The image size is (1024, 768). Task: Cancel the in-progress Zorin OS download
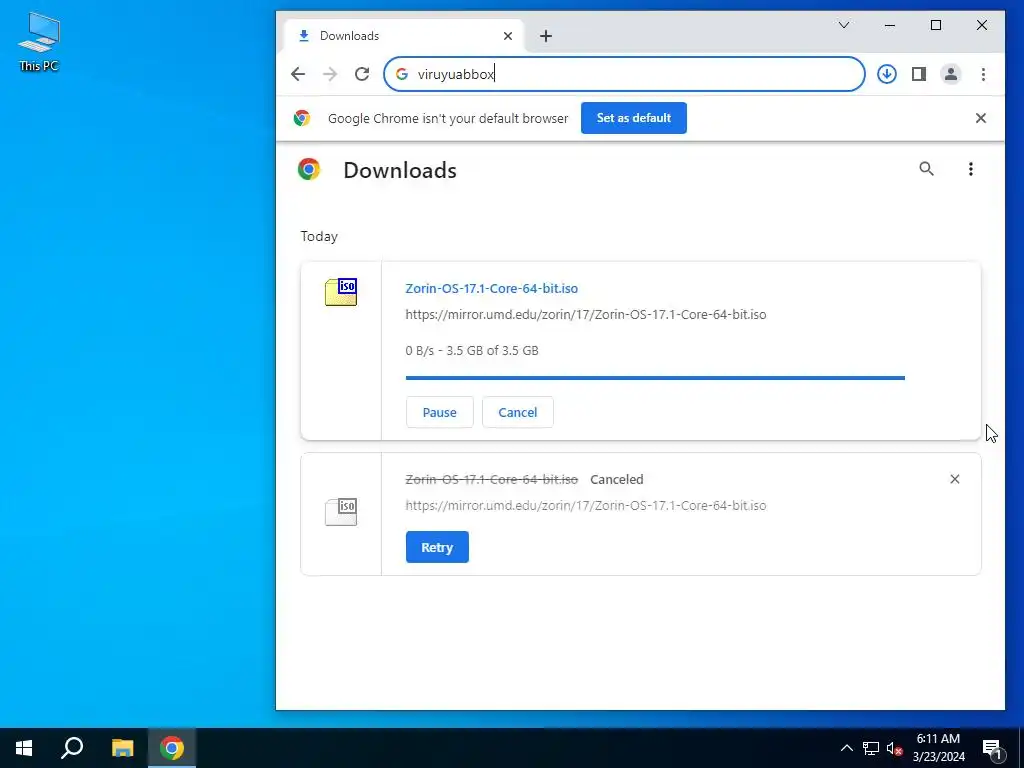[x=517, y=412]
